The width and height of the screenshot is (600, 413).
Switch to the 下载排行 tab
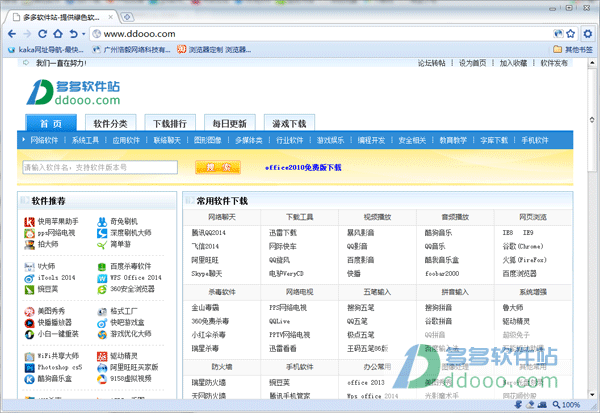[170, 123]
